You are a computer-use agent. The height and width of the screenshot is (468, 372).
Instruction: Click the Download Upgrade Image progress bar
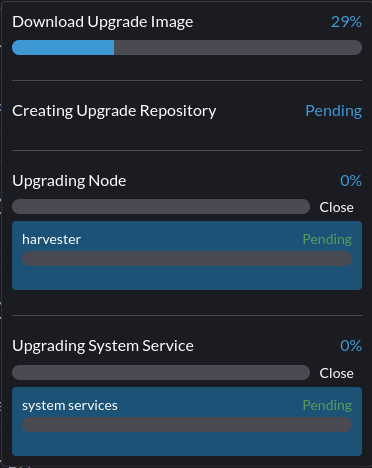coord(187,47)
